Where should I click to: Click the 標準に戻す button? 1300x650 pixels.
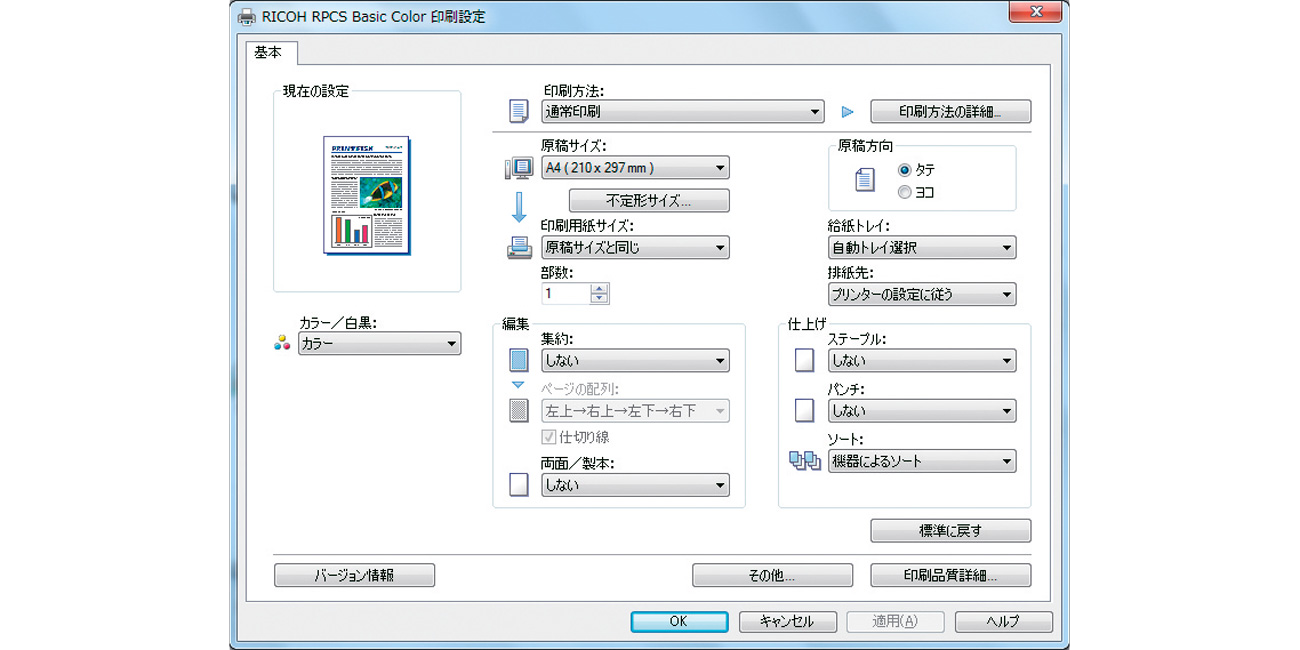pos(949,530)
